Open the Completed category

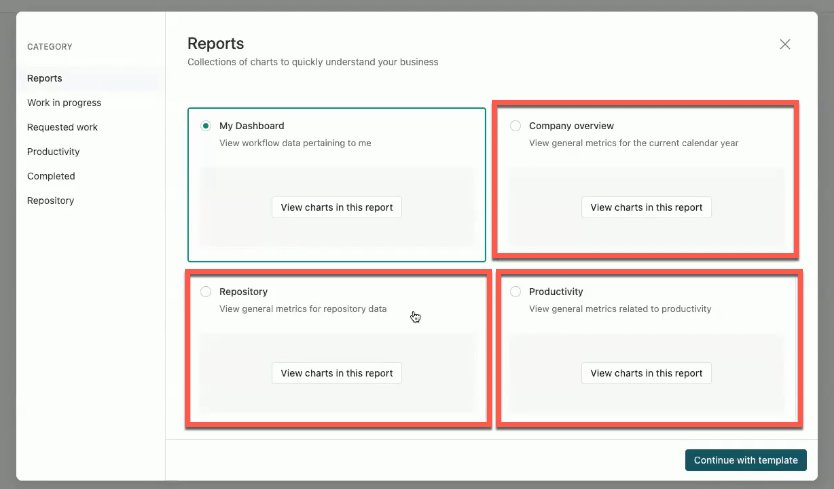click(51, 176)
